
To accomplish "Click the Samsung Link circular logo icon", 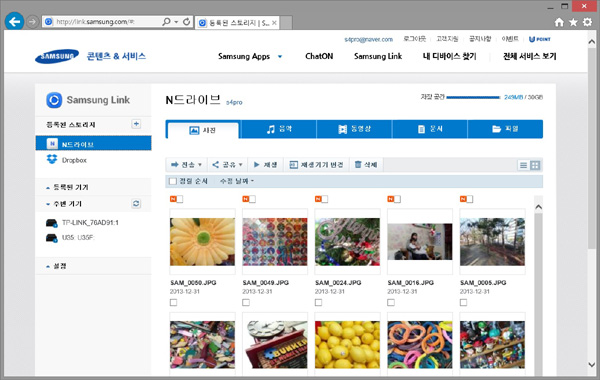I will 54,100.
